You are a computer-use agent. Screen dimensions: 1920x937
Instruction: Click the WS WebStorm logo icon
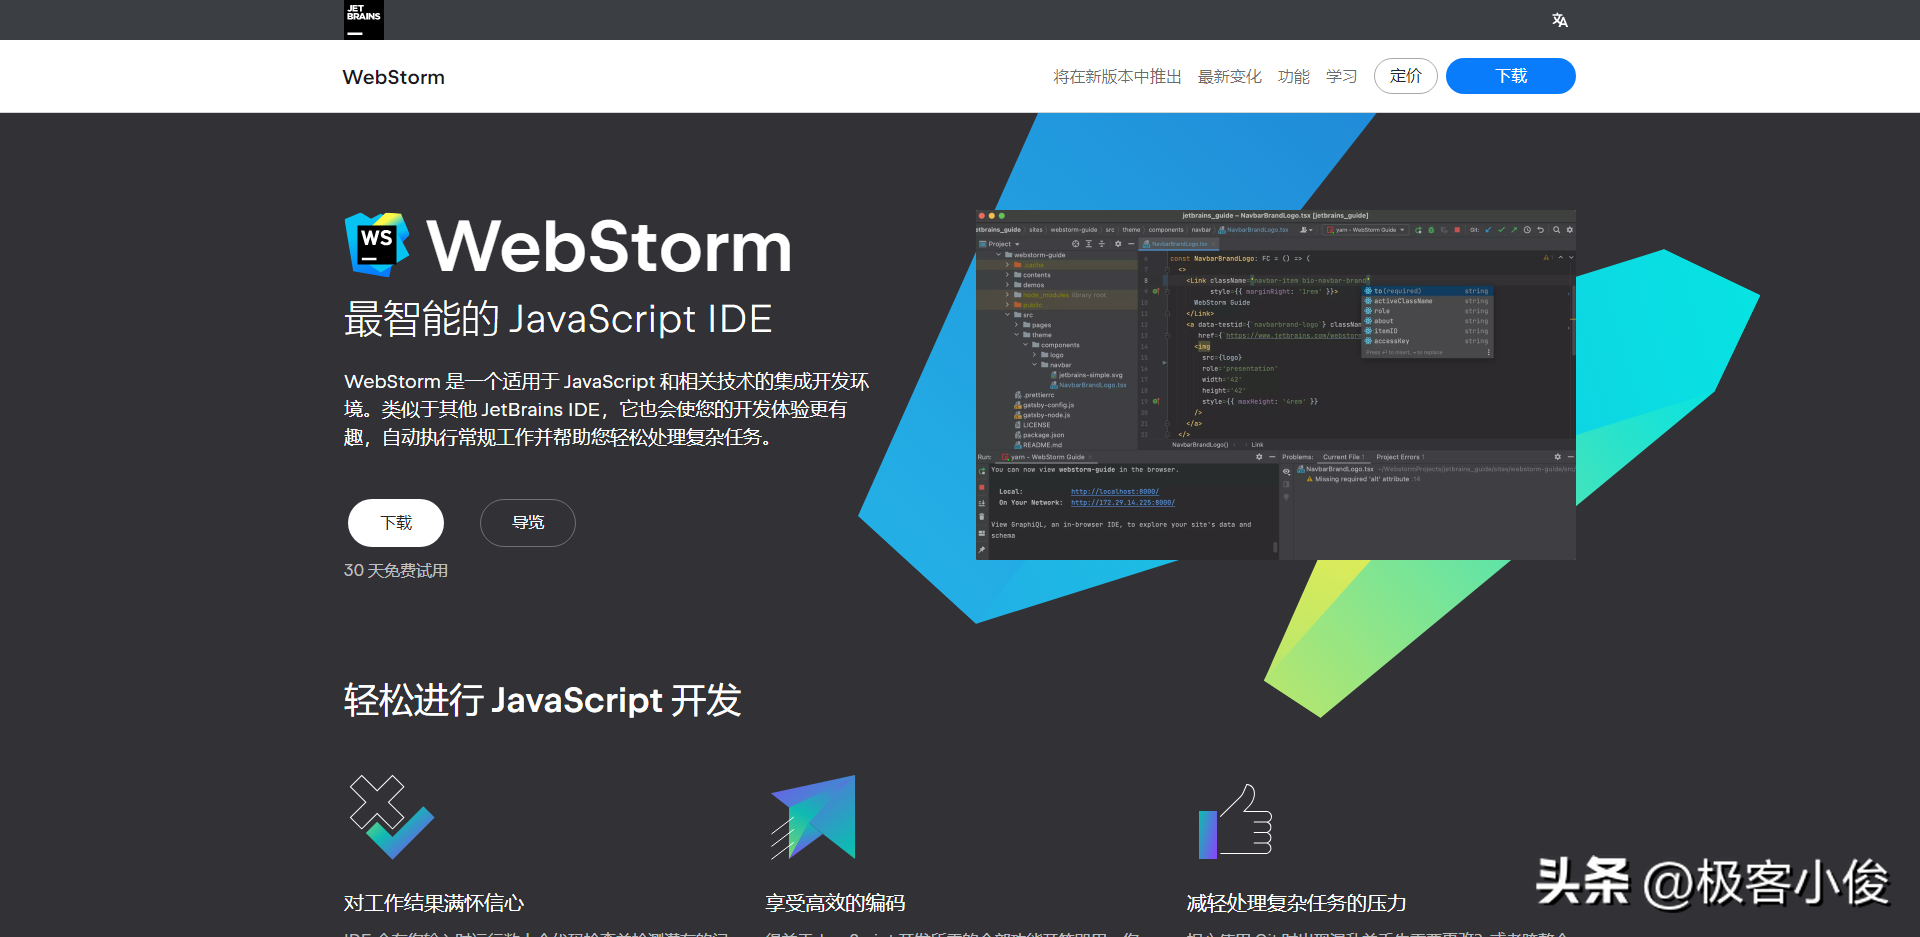[x=377, y=244]
